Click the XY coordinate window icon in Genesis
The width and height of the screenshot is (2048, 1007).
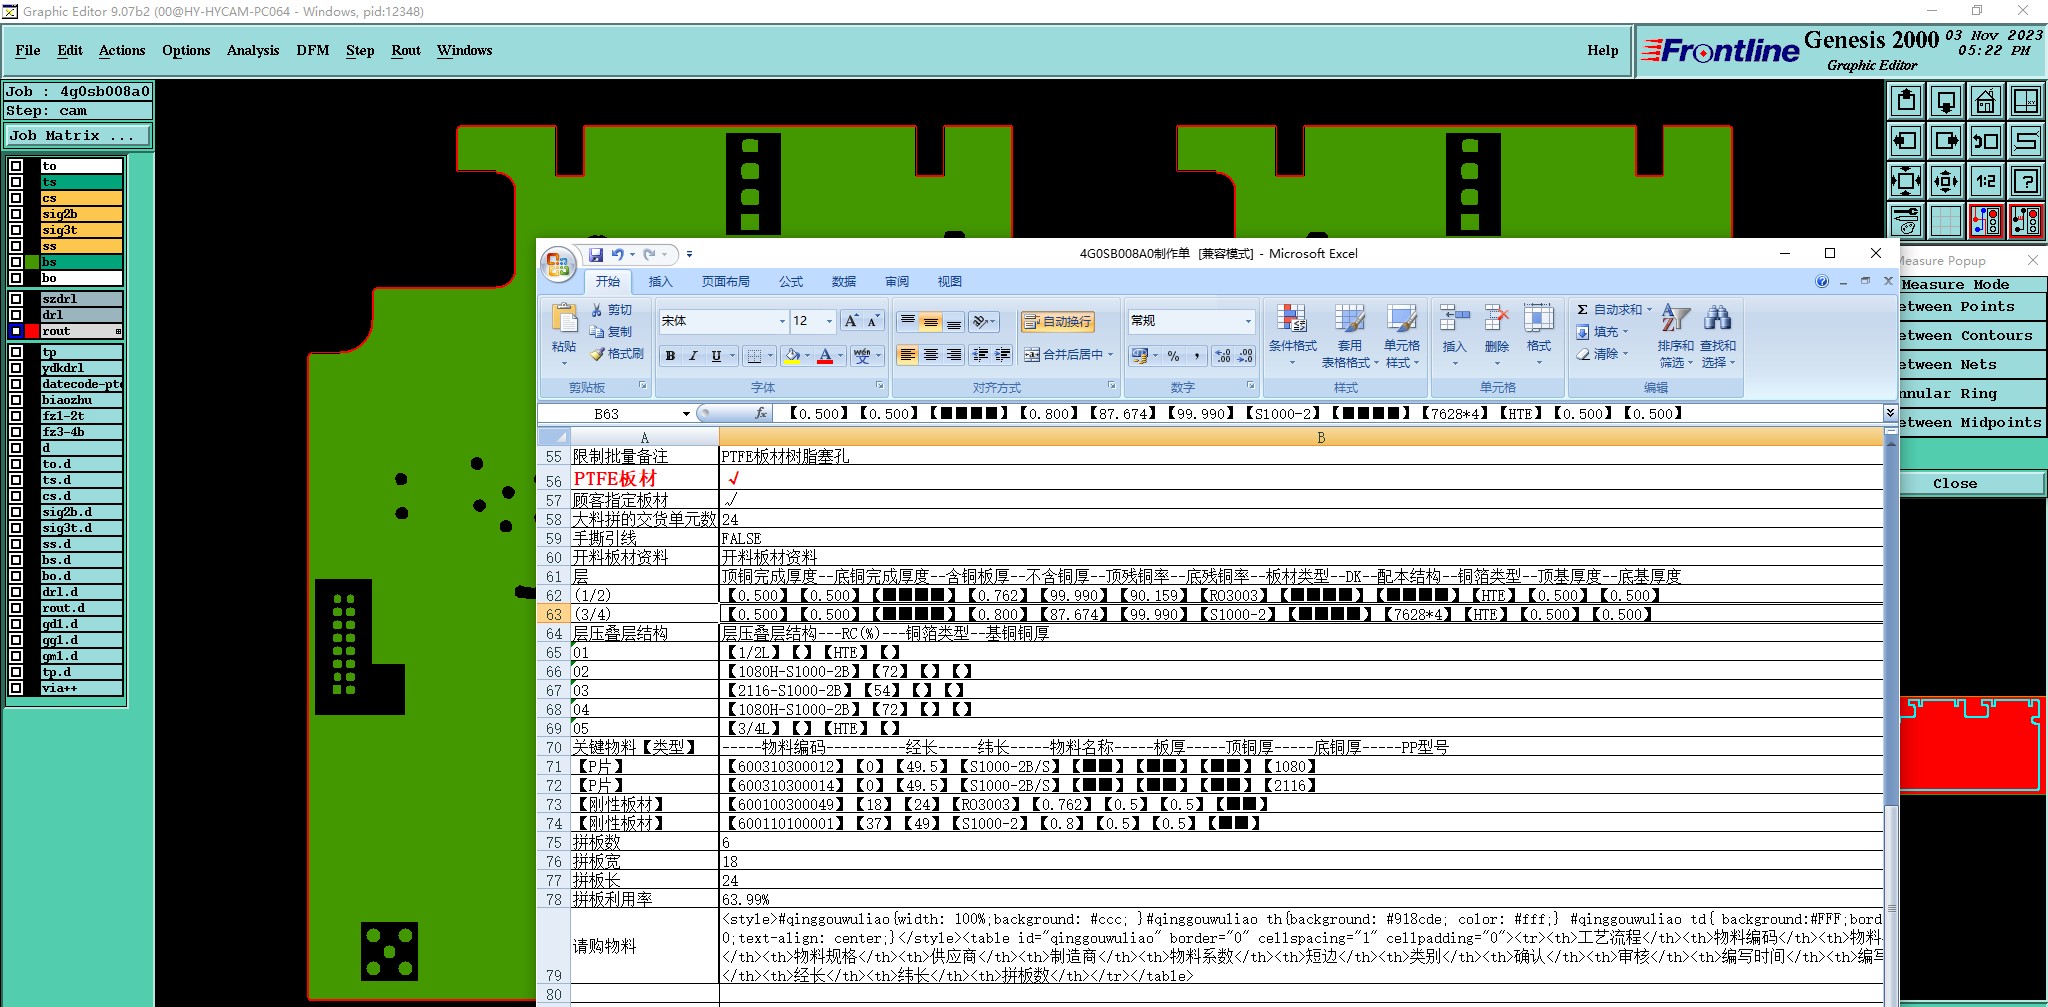click(x=2026, y=101)
